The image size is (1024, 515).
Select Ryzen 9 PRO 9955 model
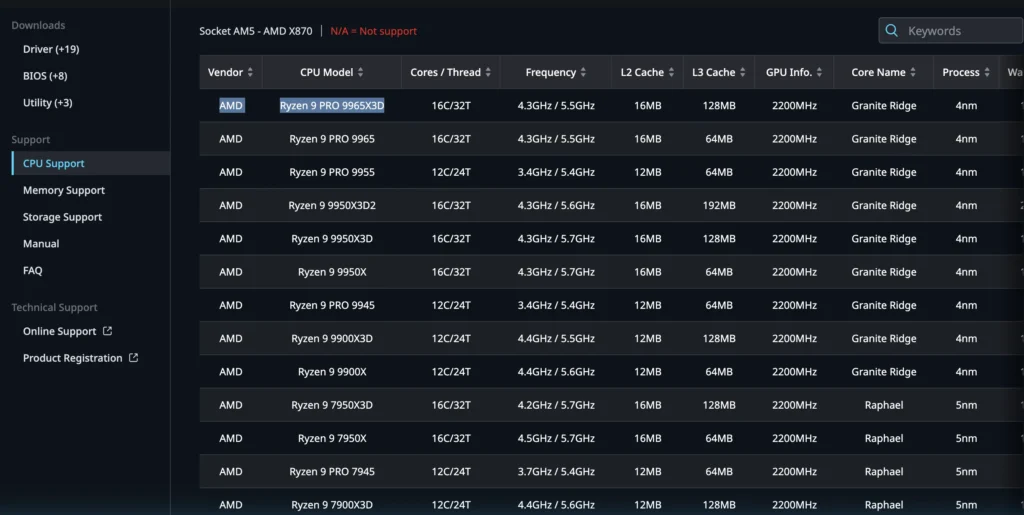[332, 172]
